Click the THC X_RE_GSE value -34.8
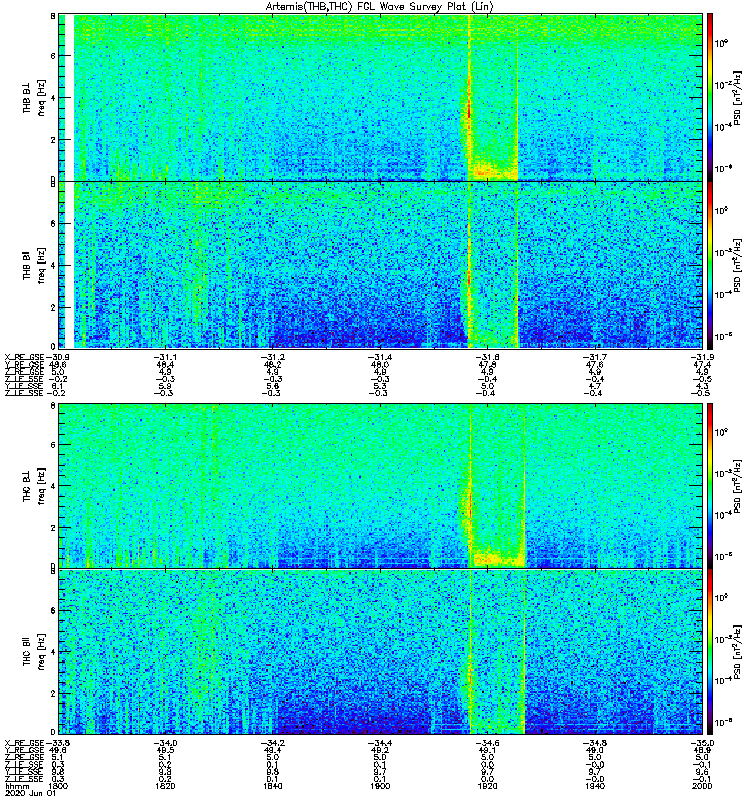The width and height of the screenshot is (750, 800). (x=594, y=743)
